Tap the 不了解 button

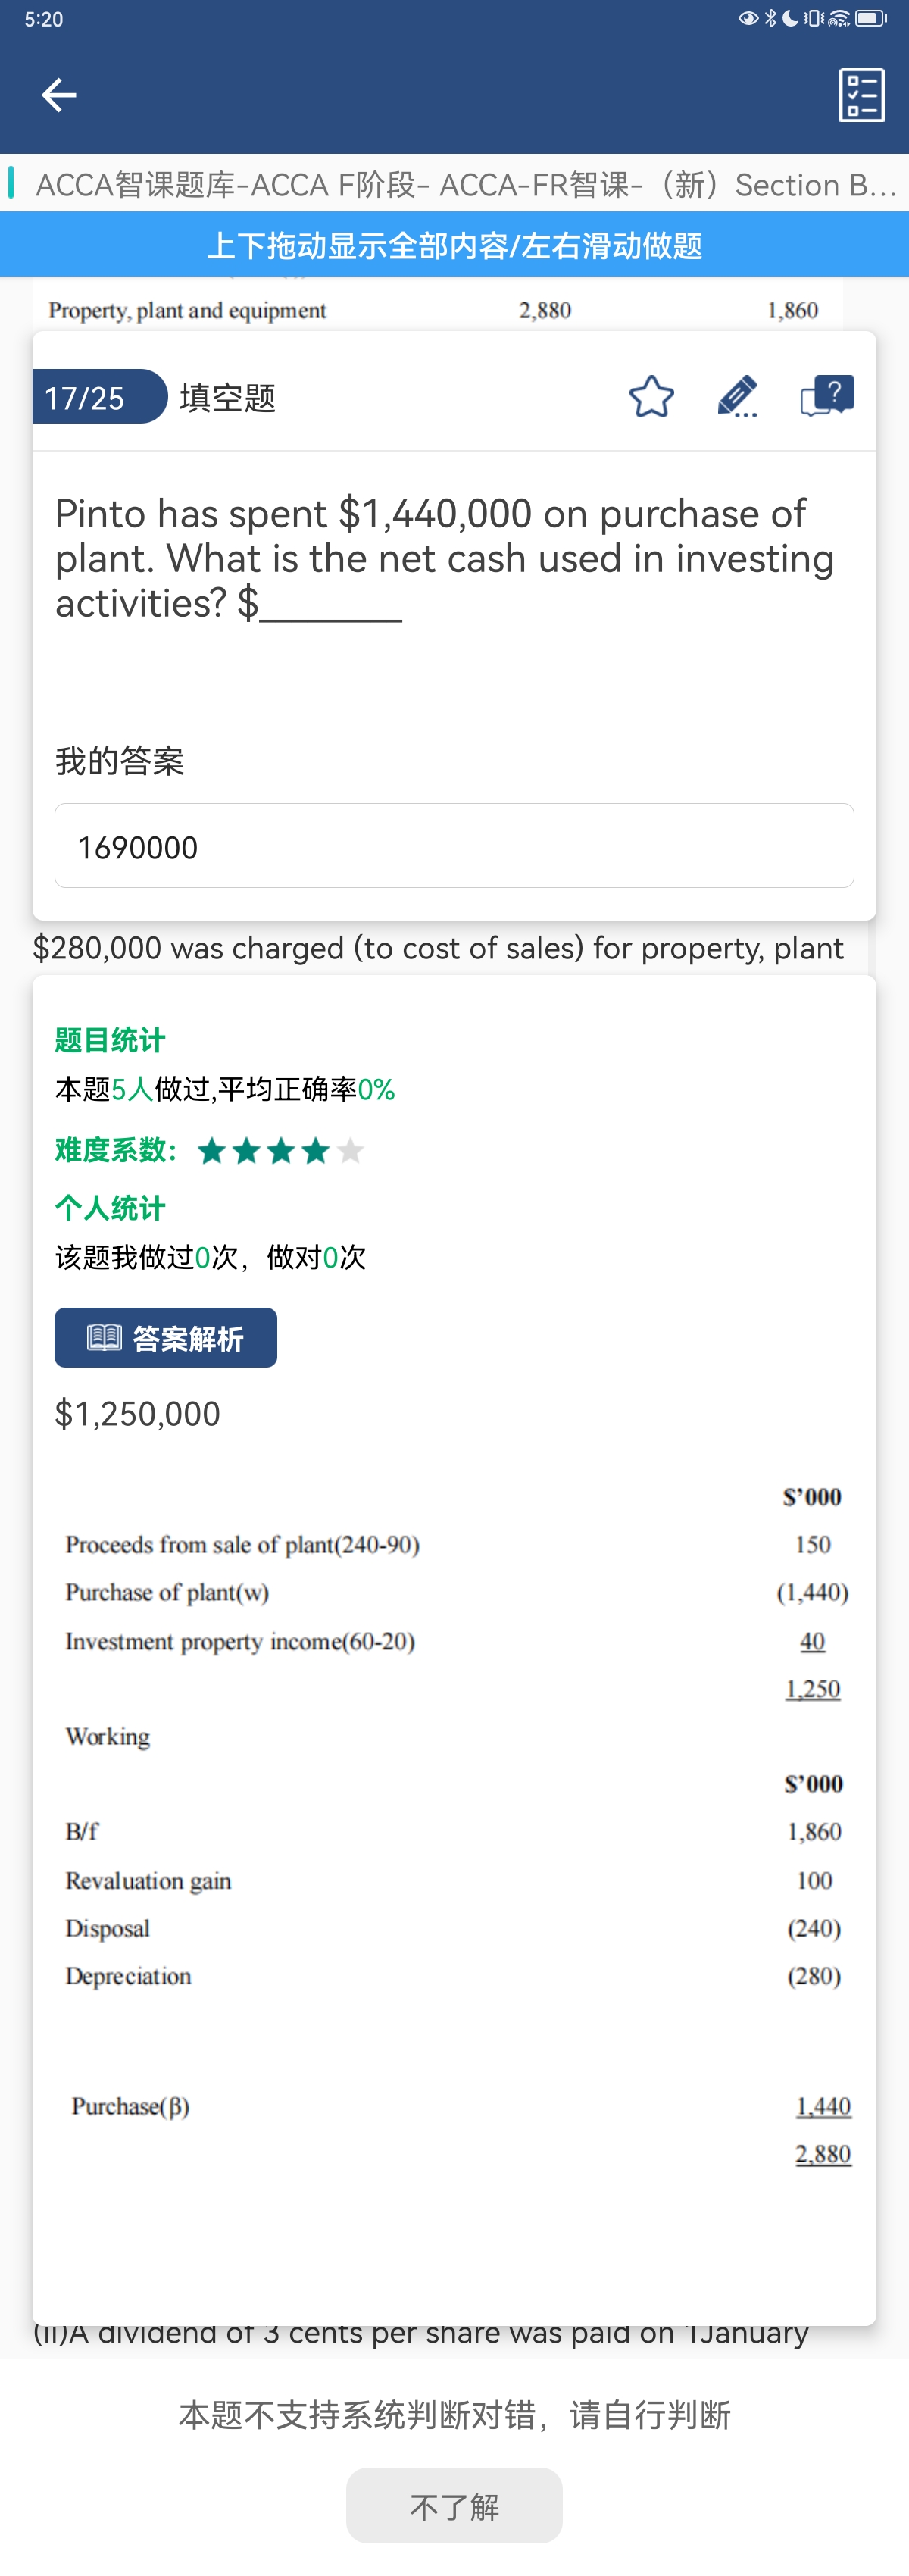pos(454,2505)
